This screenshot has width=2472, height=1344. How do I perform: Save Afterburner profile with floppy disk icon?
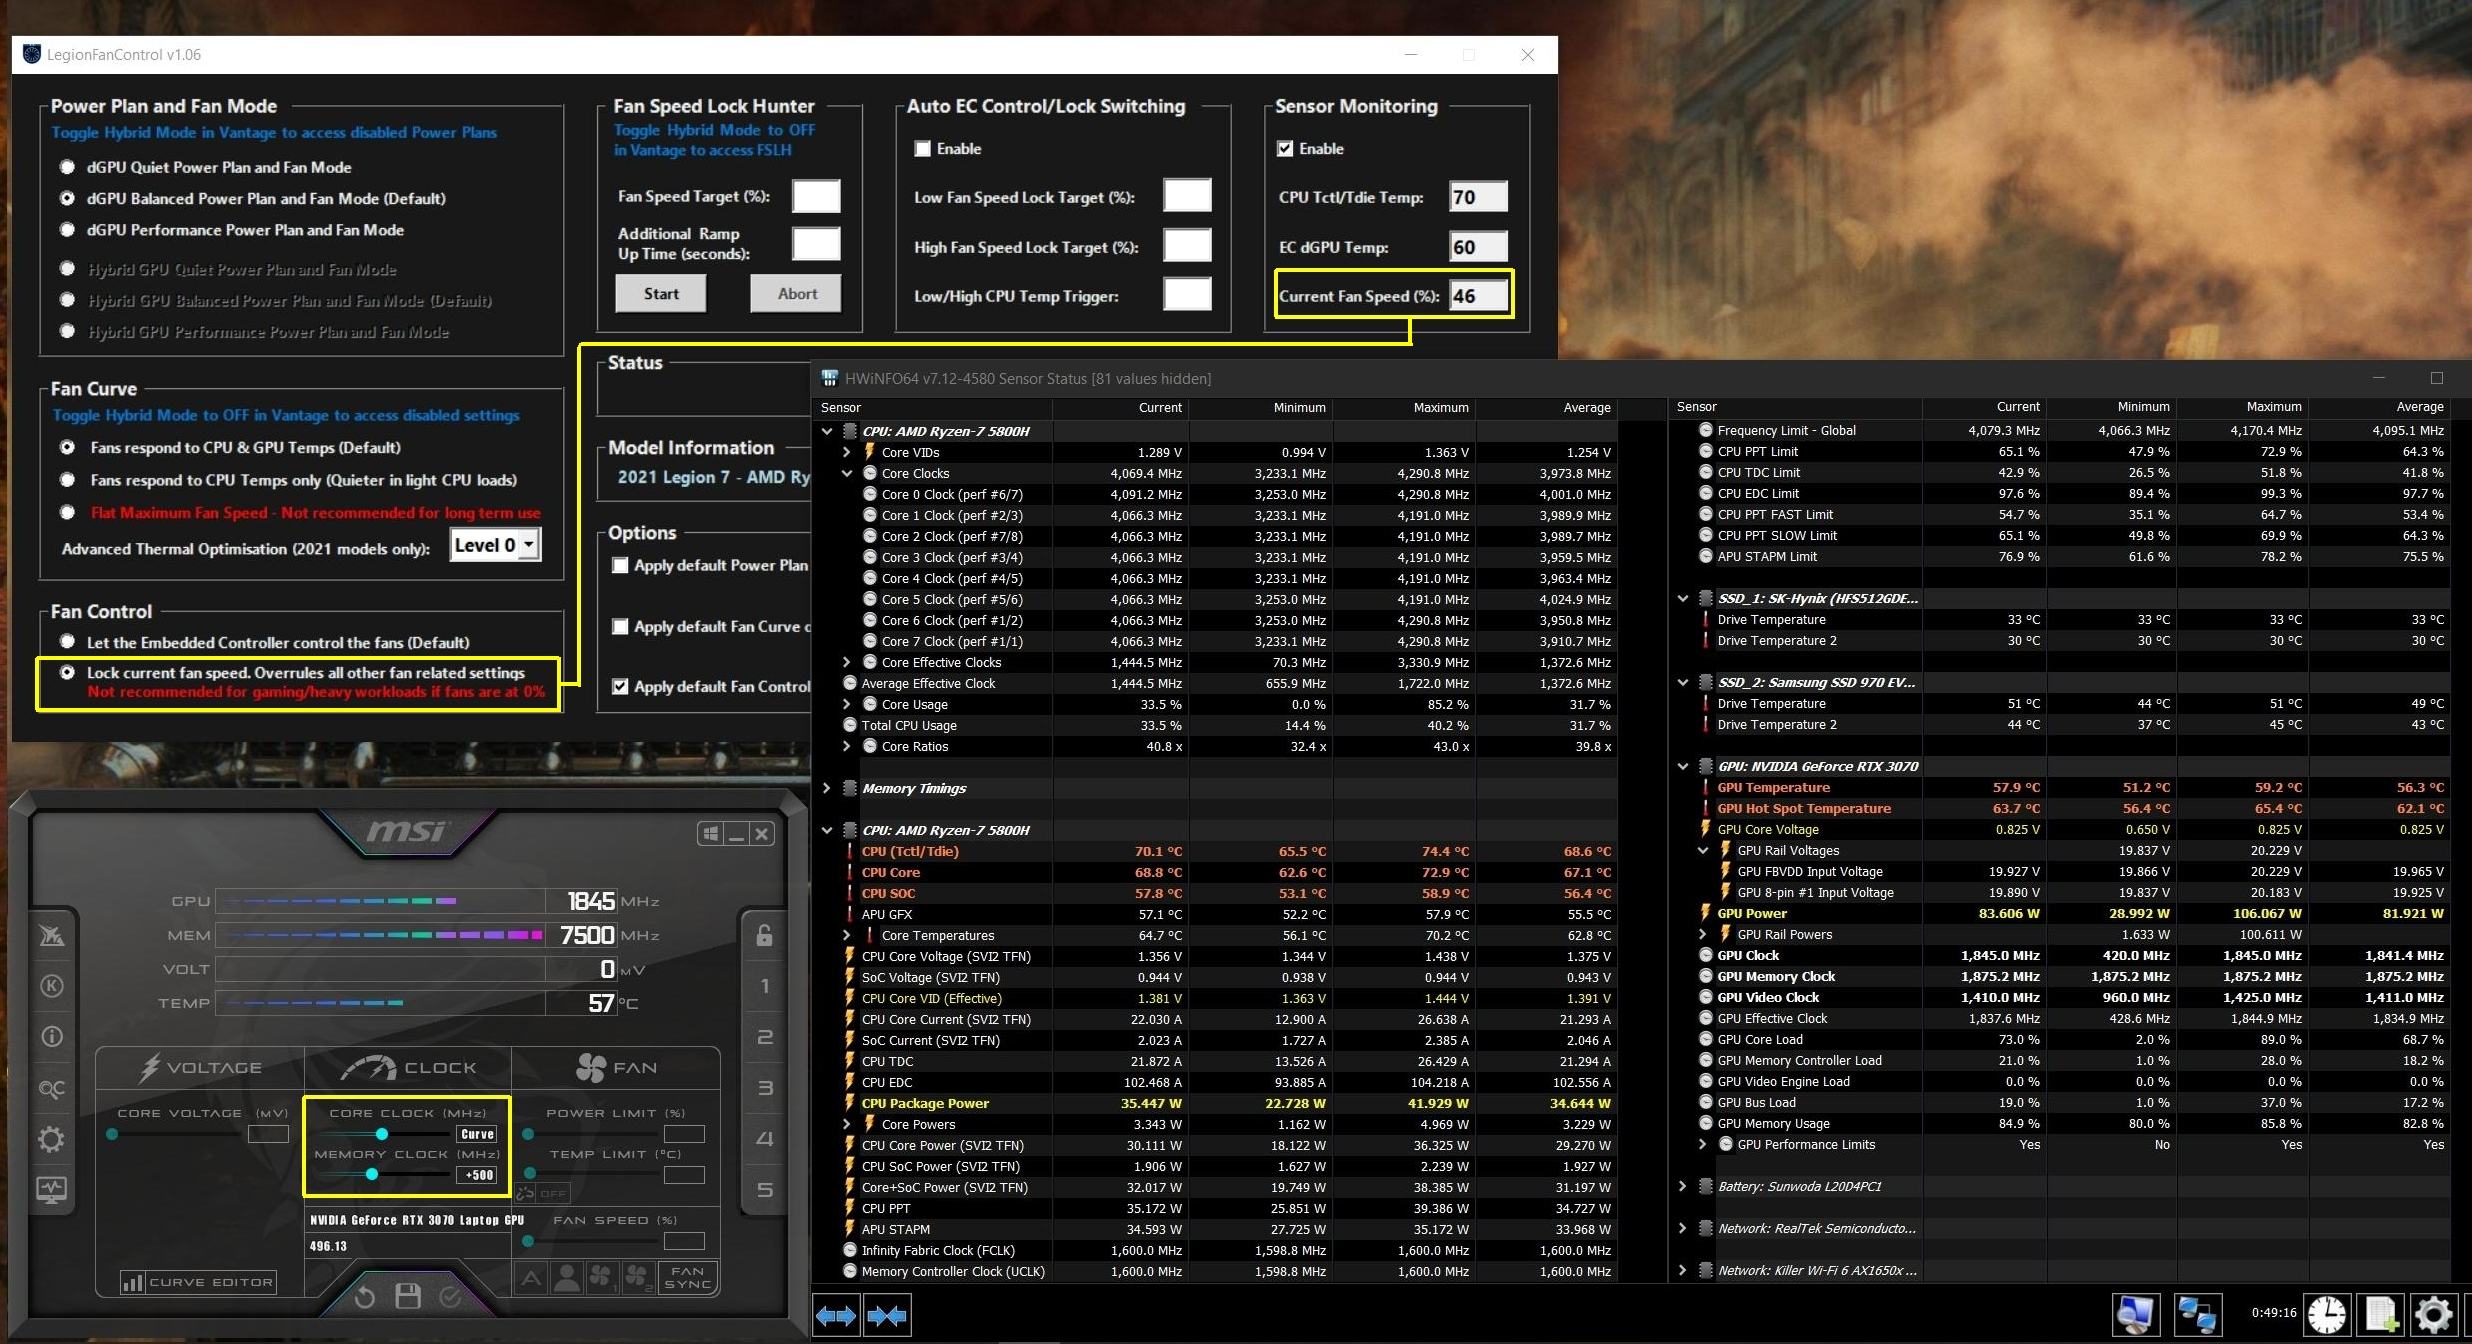click(408, 1296)
